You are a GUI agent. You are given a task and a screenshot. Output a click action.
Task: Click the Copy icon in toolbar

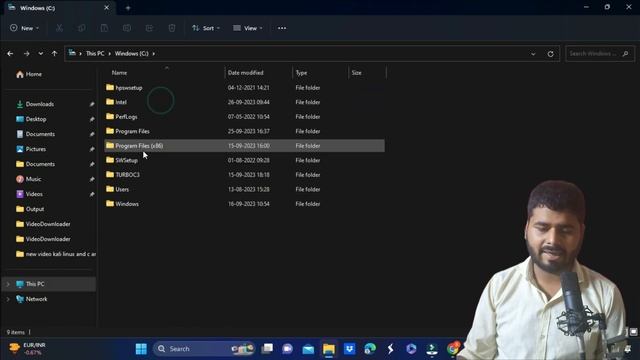[x=82, y=28]
